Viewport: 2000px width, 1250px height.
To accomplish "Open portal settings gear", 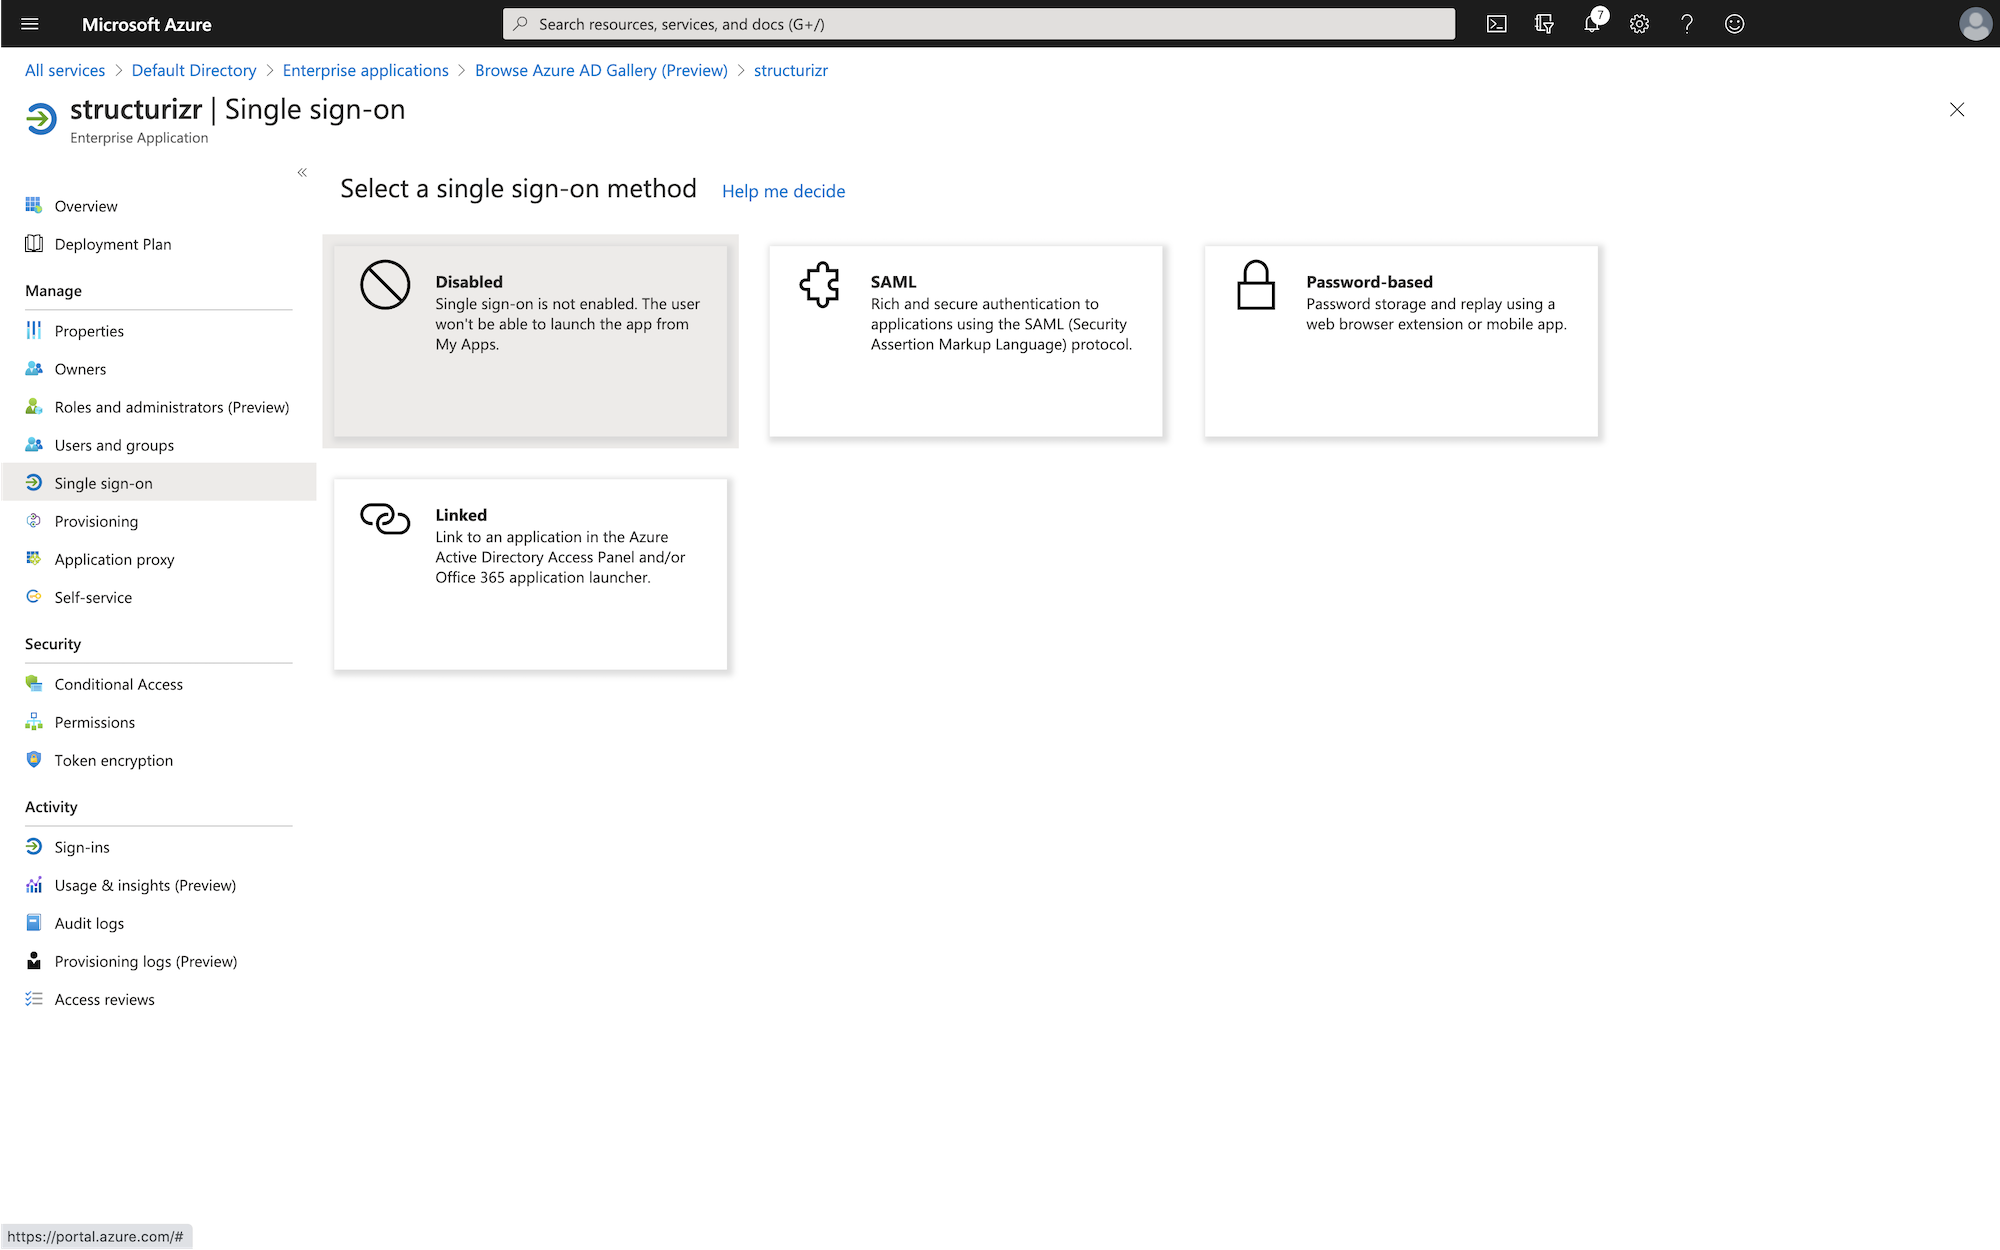I will click(x=1639, y=24).
